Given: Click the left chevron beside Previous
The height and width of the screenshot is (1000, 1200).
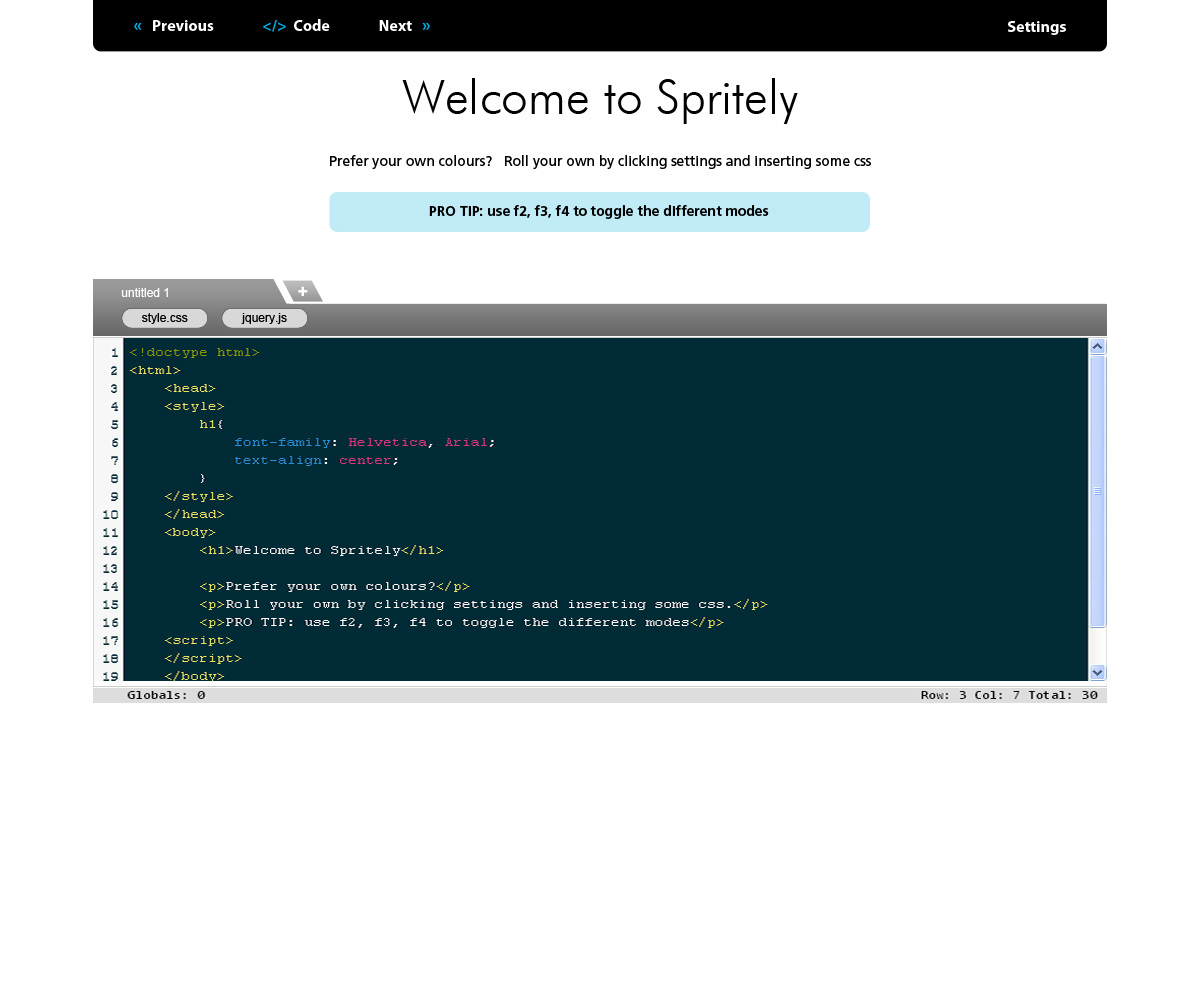Looking at the screenshot, I should 137,26.
